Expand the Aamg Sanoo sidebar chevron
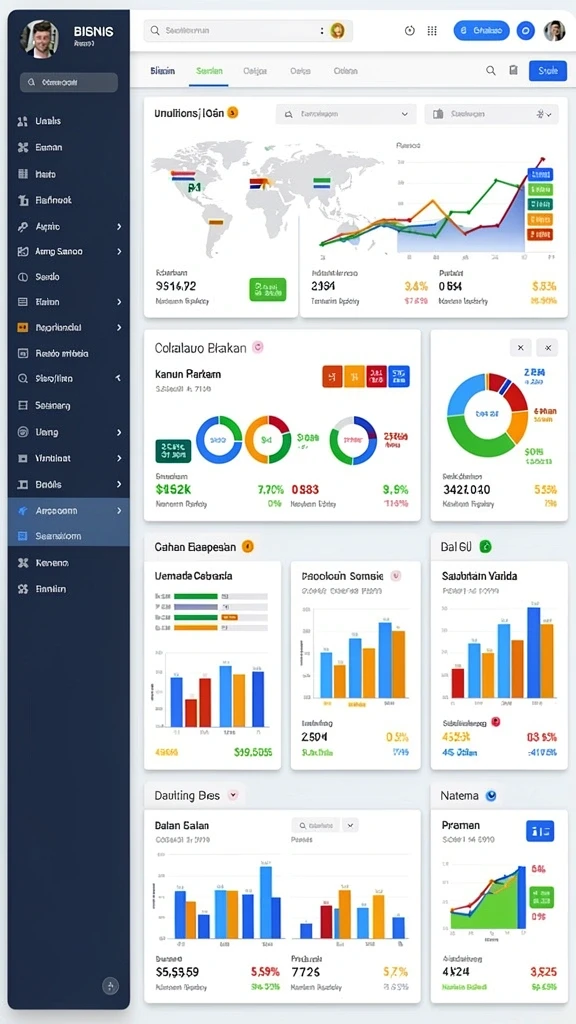The image size is (576, 1024). 119,251
